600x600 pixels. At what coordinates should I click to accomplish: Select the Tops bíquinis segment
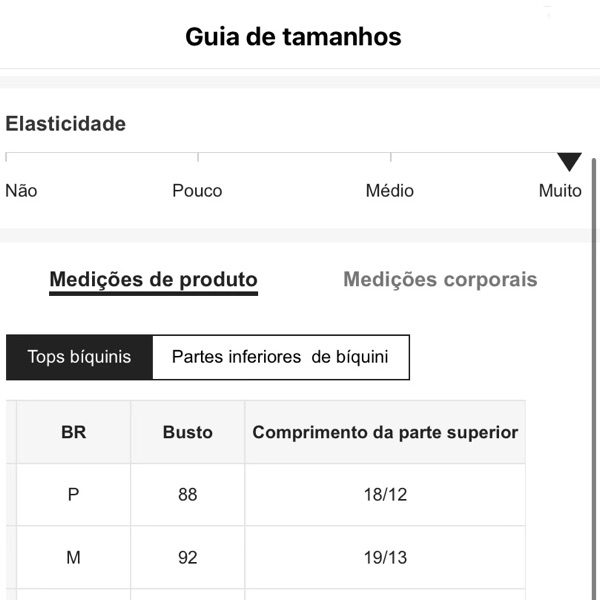coord(79,357)
